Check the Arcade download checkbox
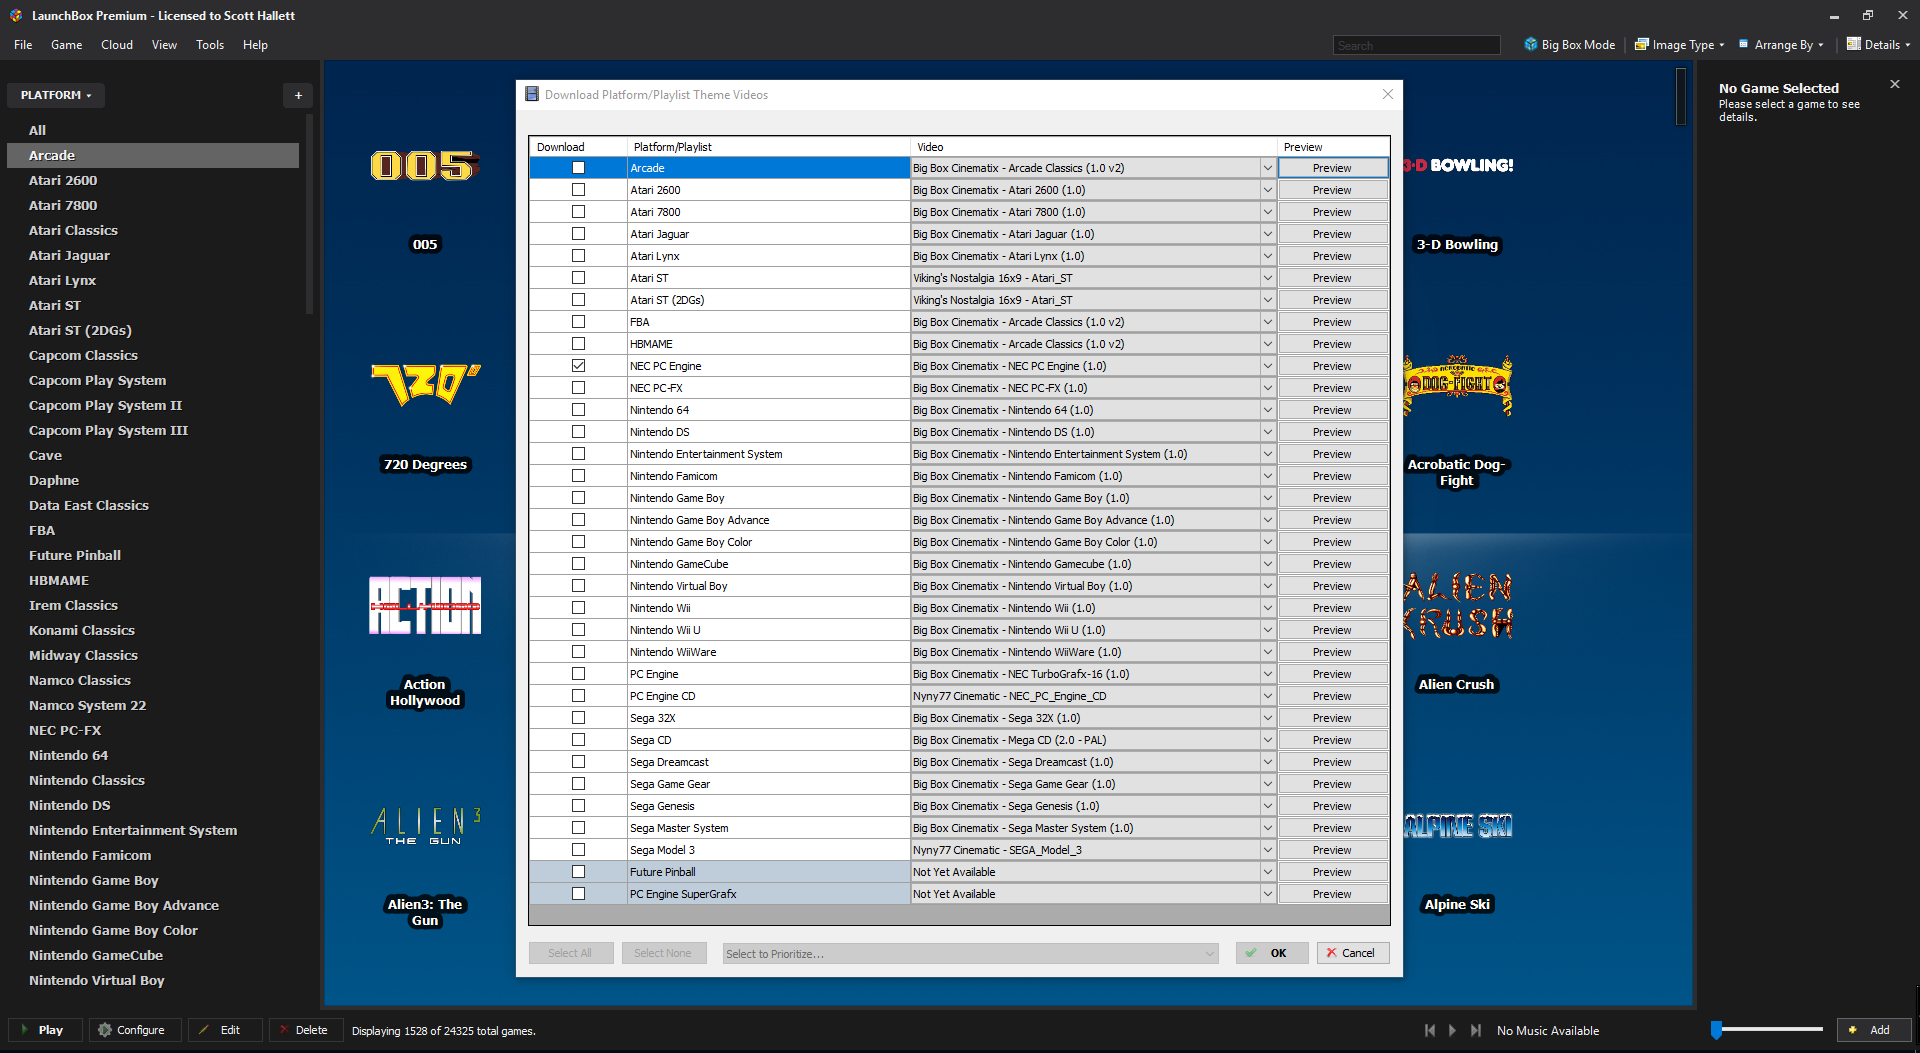1920x1053 pixels. pos(578,168)
